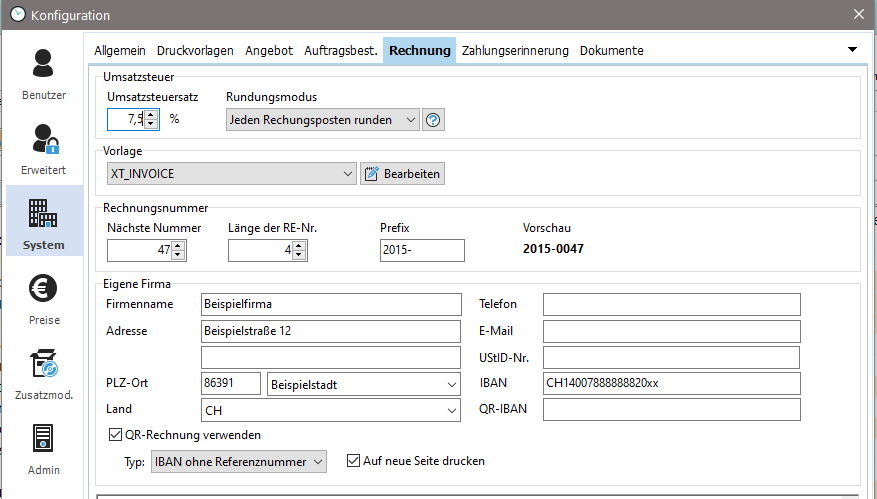Toggle Auf neue Seite drucken checkbox
877x499 pixels.
tap(352, 461)
